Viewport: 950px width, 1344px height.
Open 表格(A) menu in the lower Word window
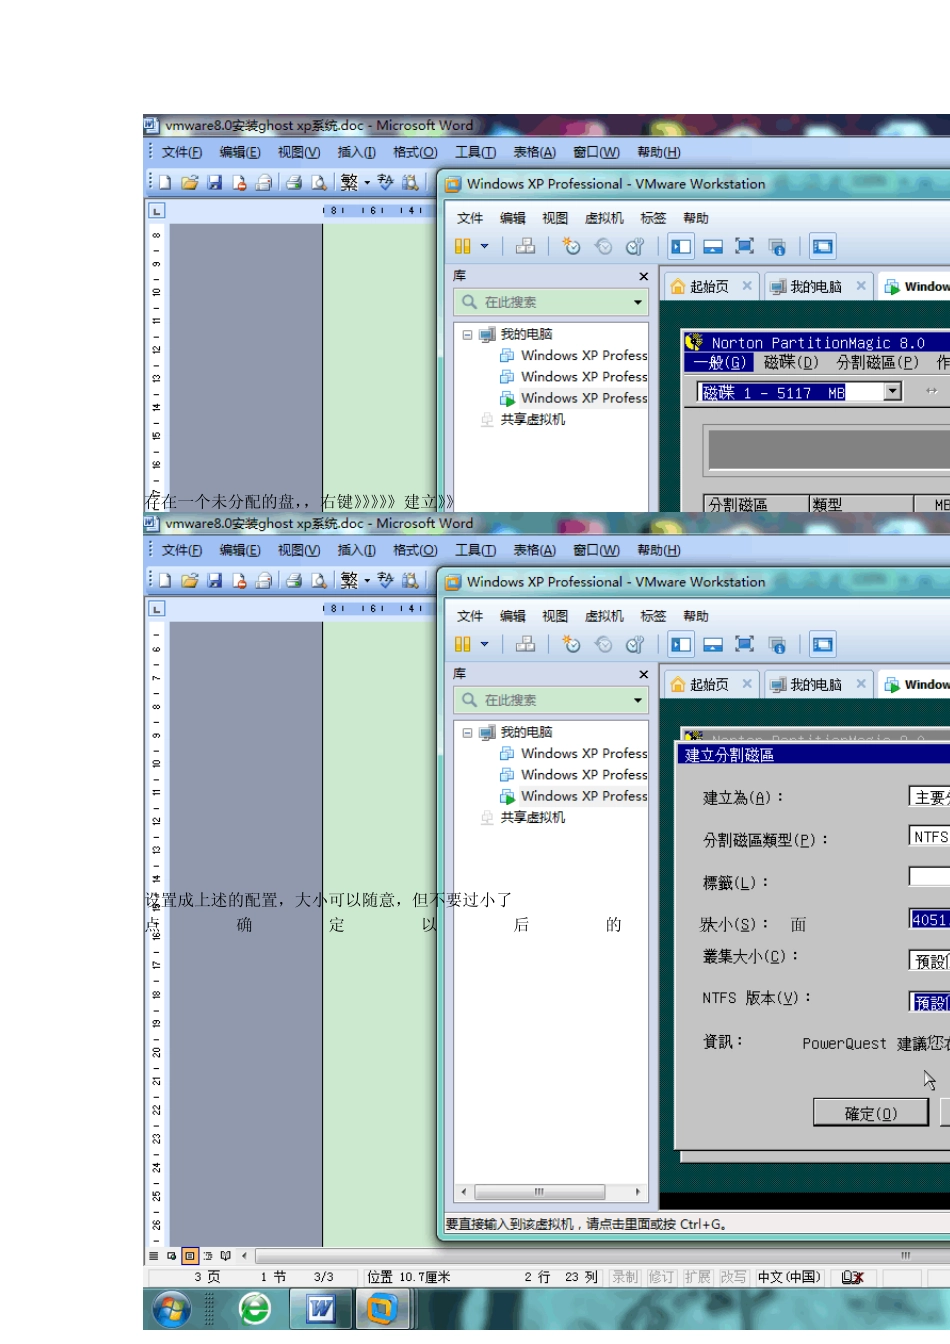point(534,550)
